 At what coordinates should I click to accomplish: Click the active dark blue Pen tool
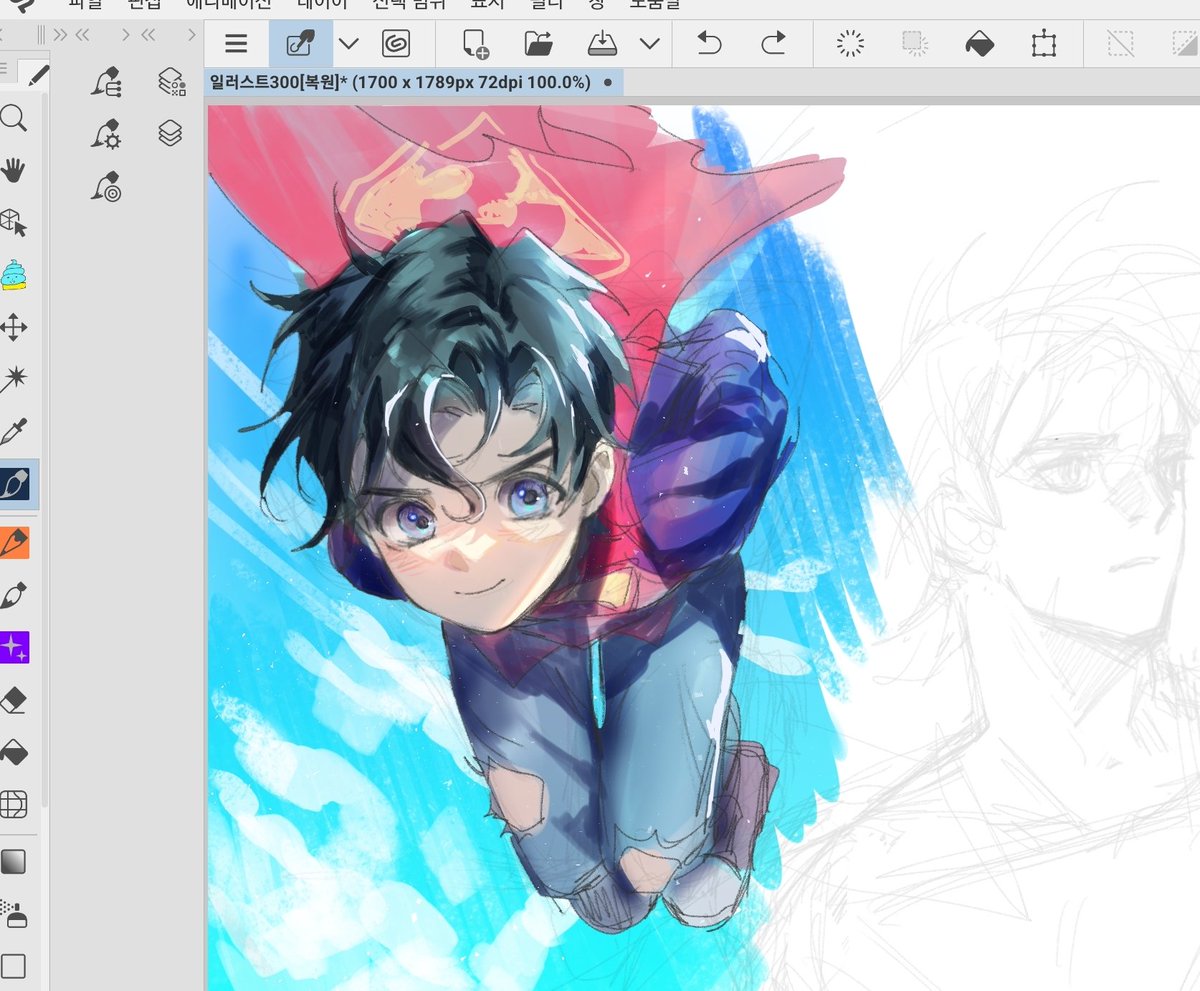click(x=15, y=485)
